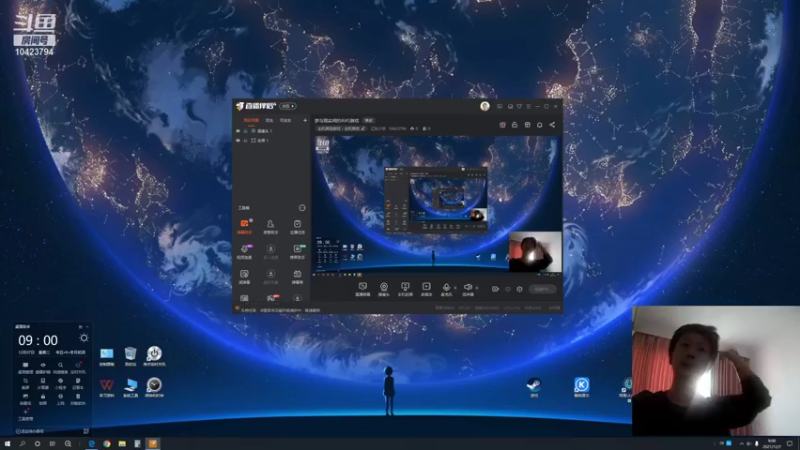The image size is (800, 450).
Task: Open the microphone dropdown arrow
Action: (x=455, y=288)
